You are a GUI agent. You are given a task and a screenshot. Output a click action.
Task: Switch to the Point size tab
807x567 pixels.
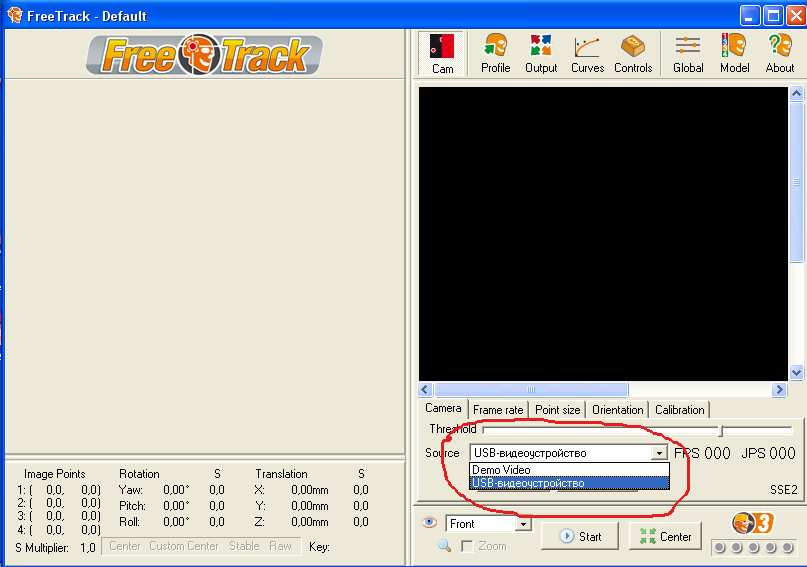(x=557, y=410)
